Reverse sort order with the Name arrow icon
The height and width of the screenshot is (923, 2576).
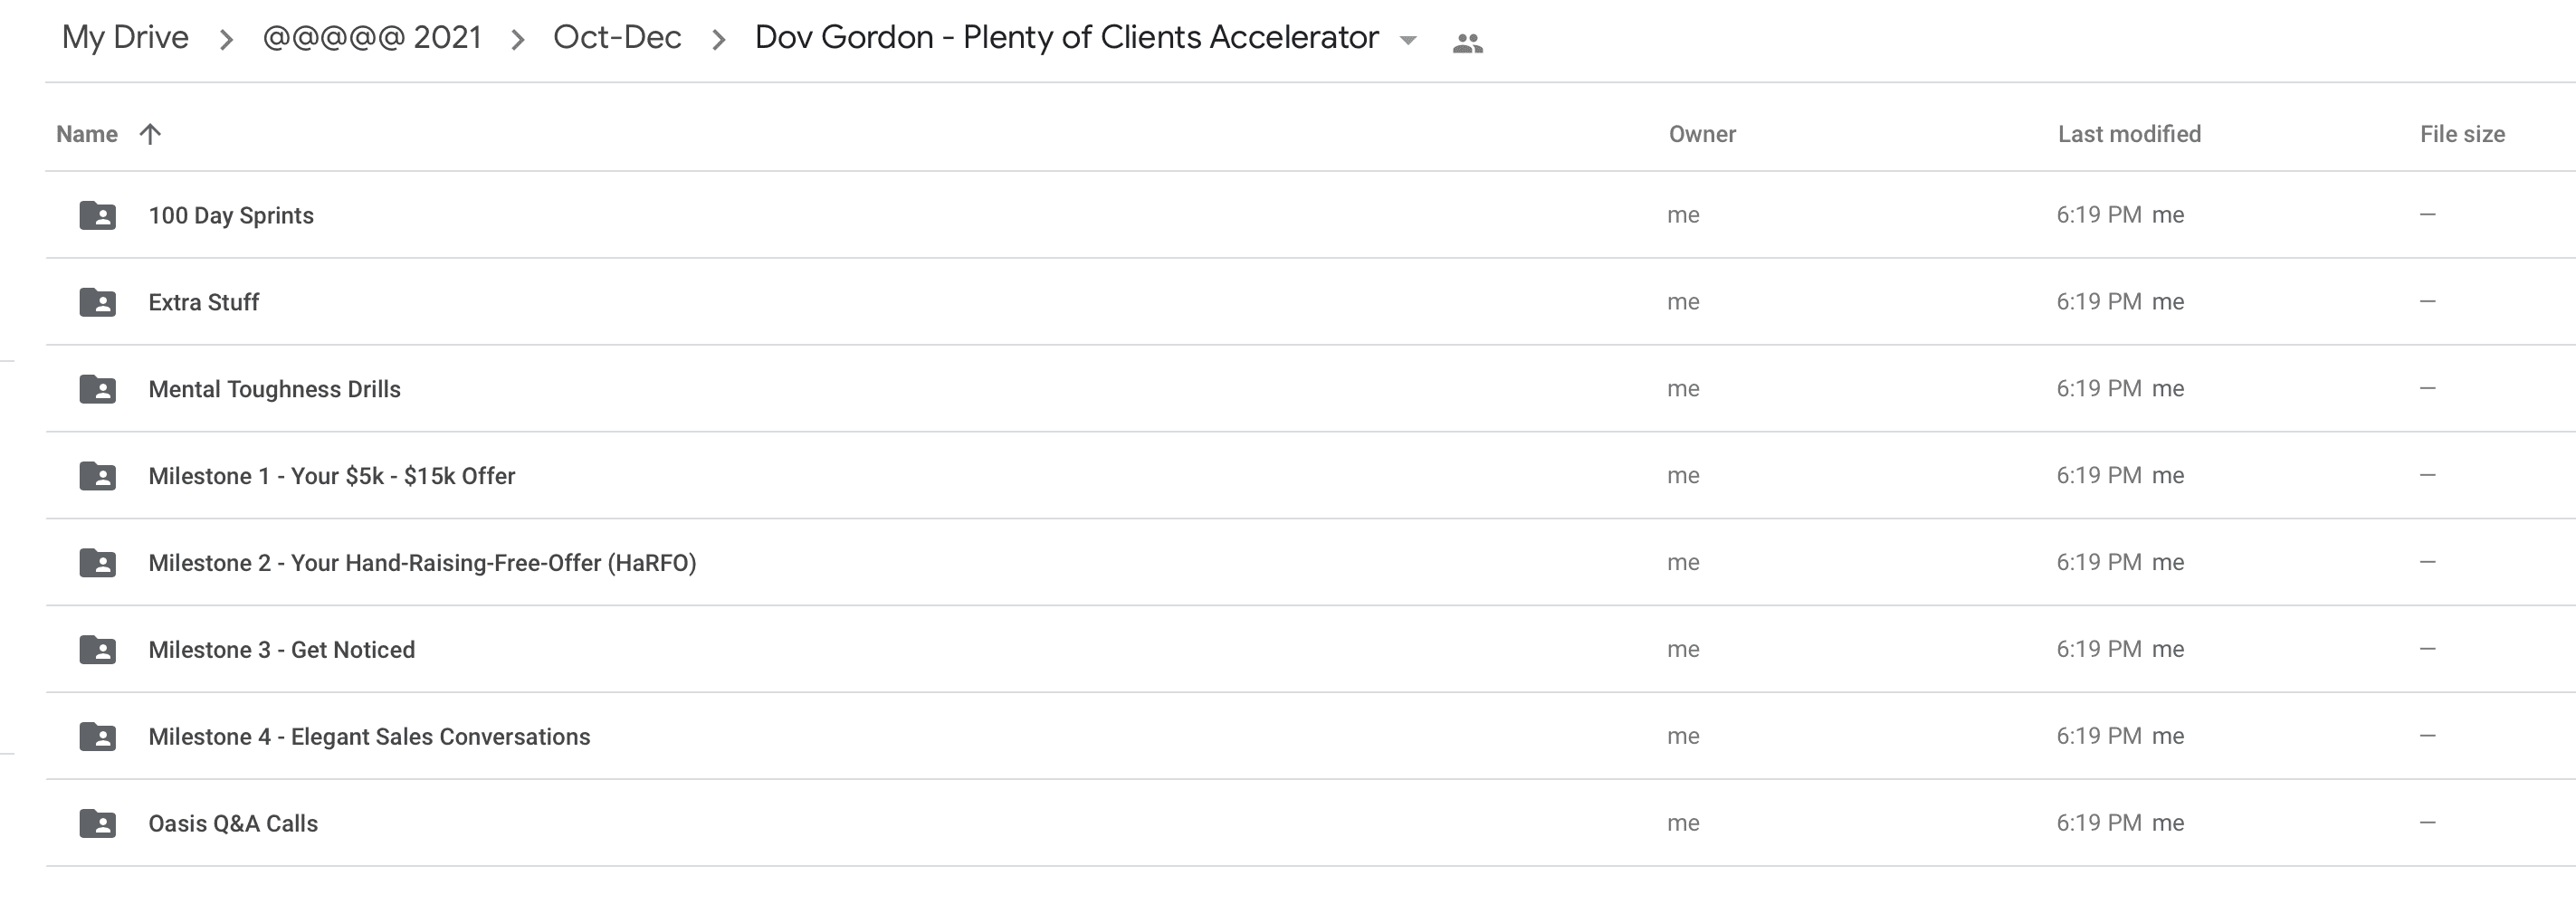tap(150, 134)
